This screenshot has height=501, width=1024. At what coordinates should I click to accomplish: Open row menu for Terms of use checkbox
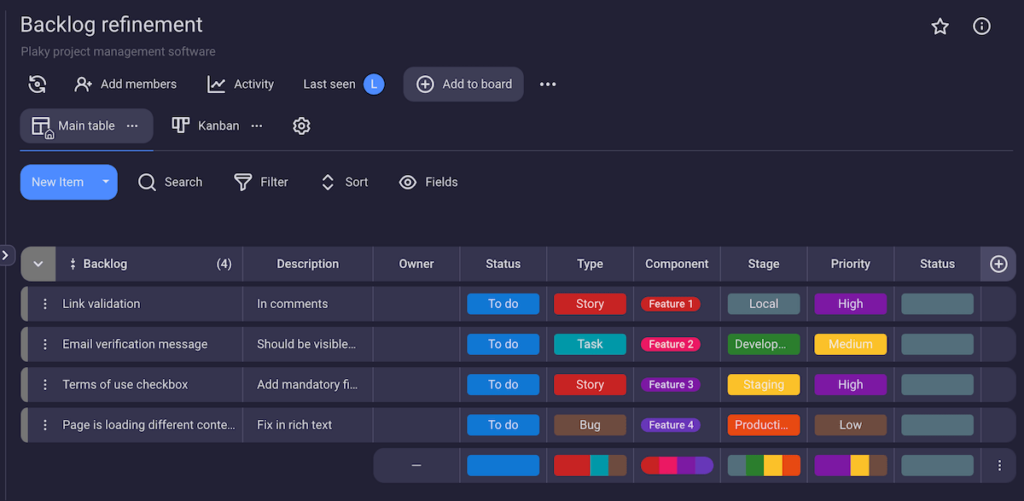[45, 385]
